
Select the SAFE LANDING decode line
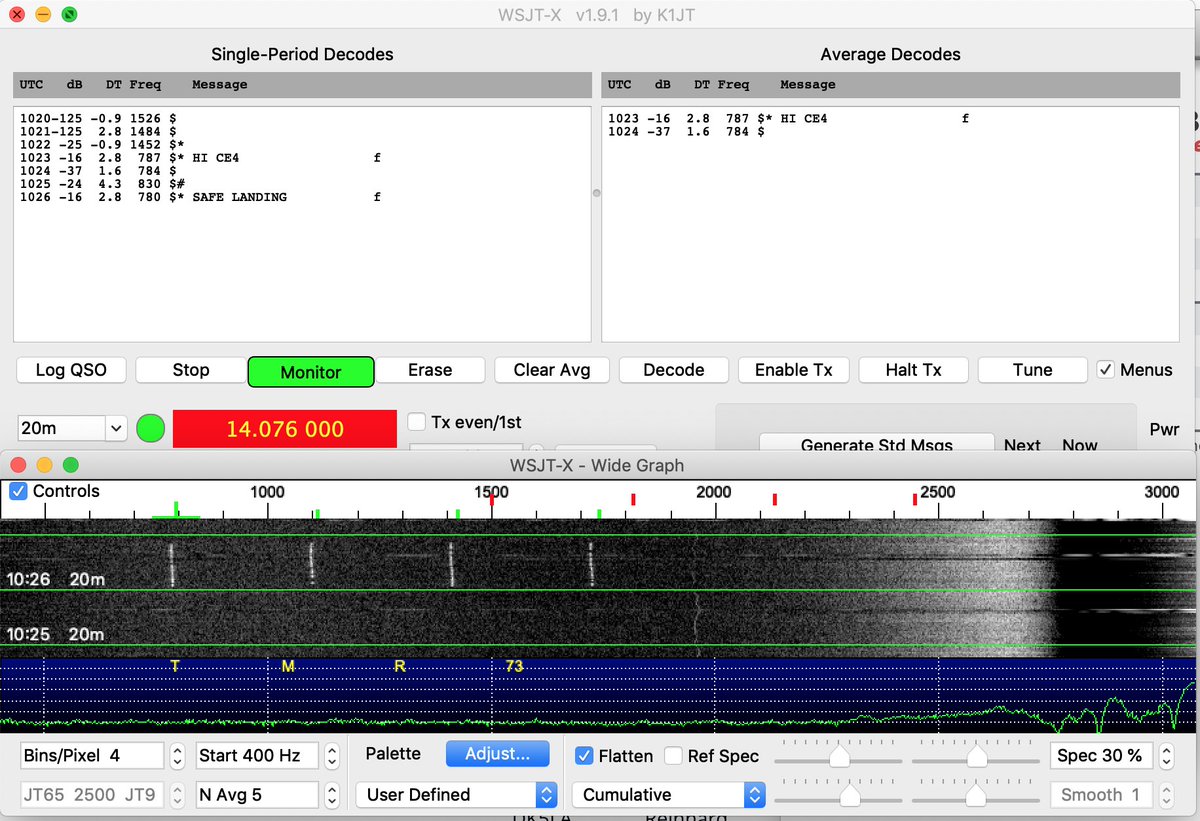[200, 197]
